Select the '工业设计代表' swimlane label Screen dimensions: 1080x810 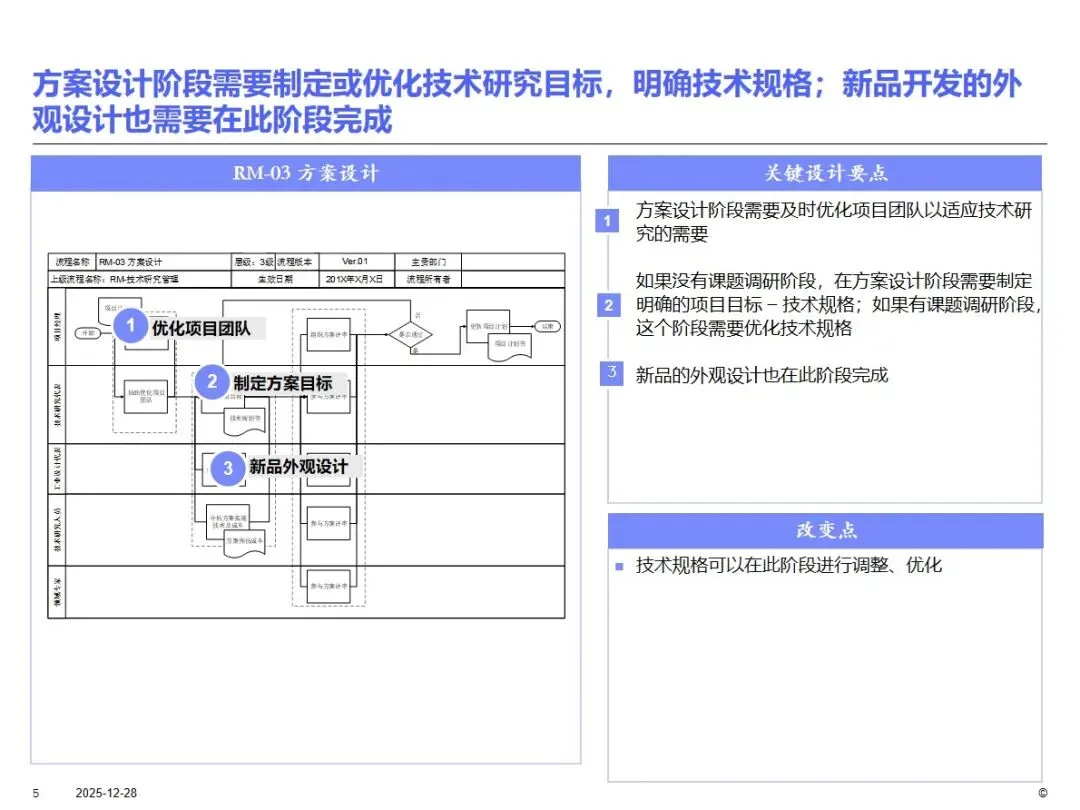coord(57,468)
